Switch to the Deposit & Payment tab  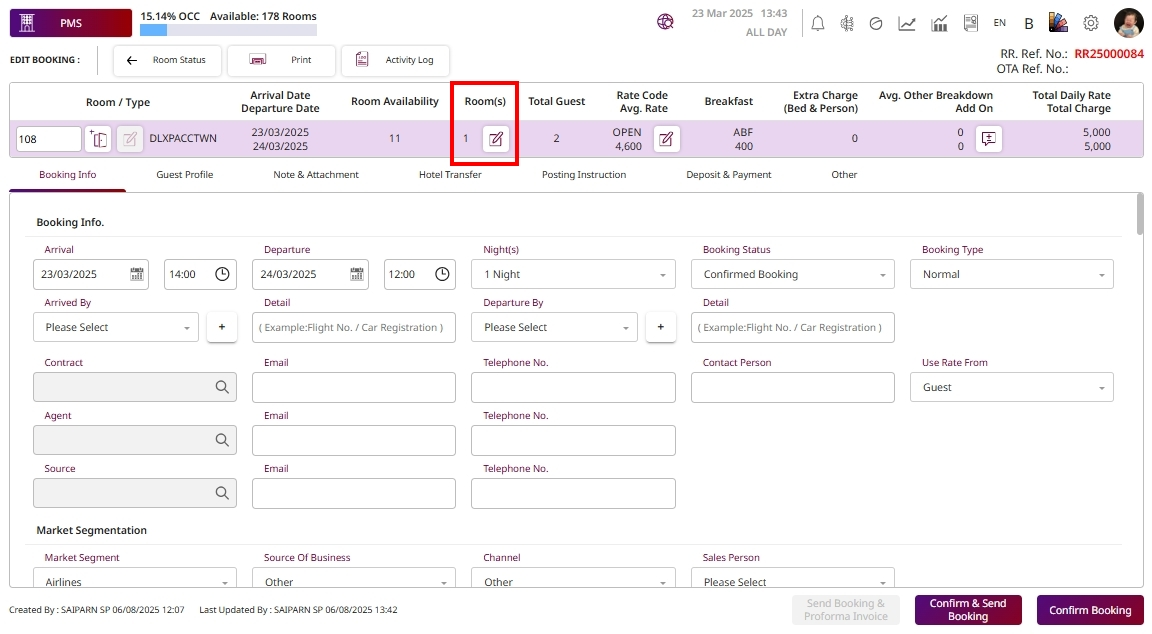coord(728,174)
